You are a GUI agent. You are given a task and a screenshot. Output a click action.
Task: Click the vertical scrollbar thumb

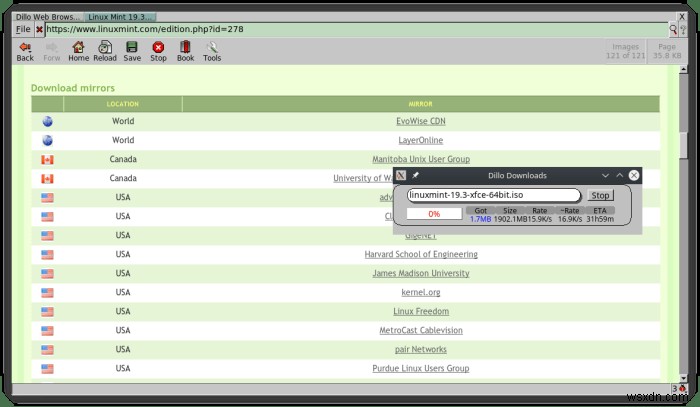[x=683, y=145]
